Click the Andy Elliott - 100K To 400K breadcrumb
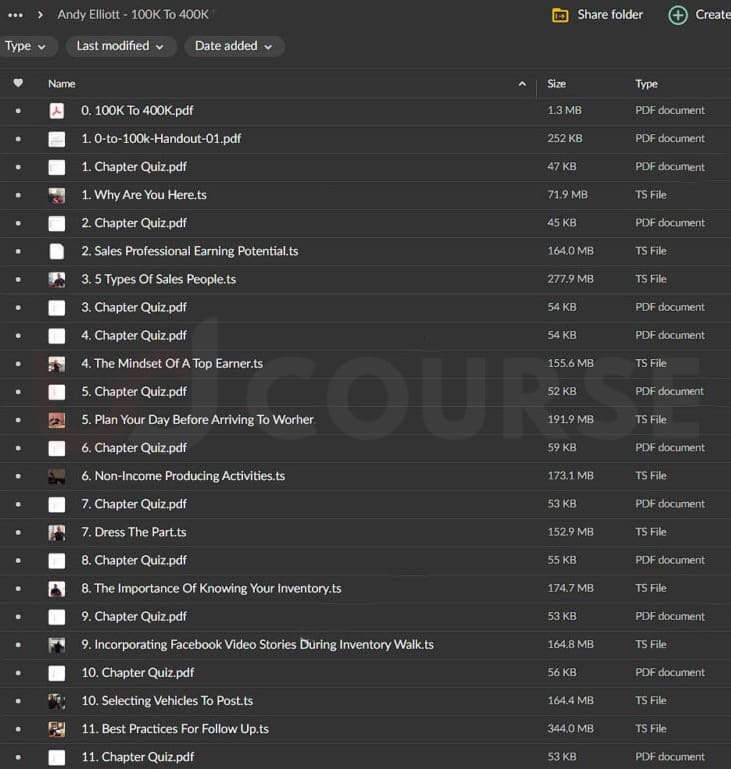Screen dimensions: 731x769 pos(133,15)
